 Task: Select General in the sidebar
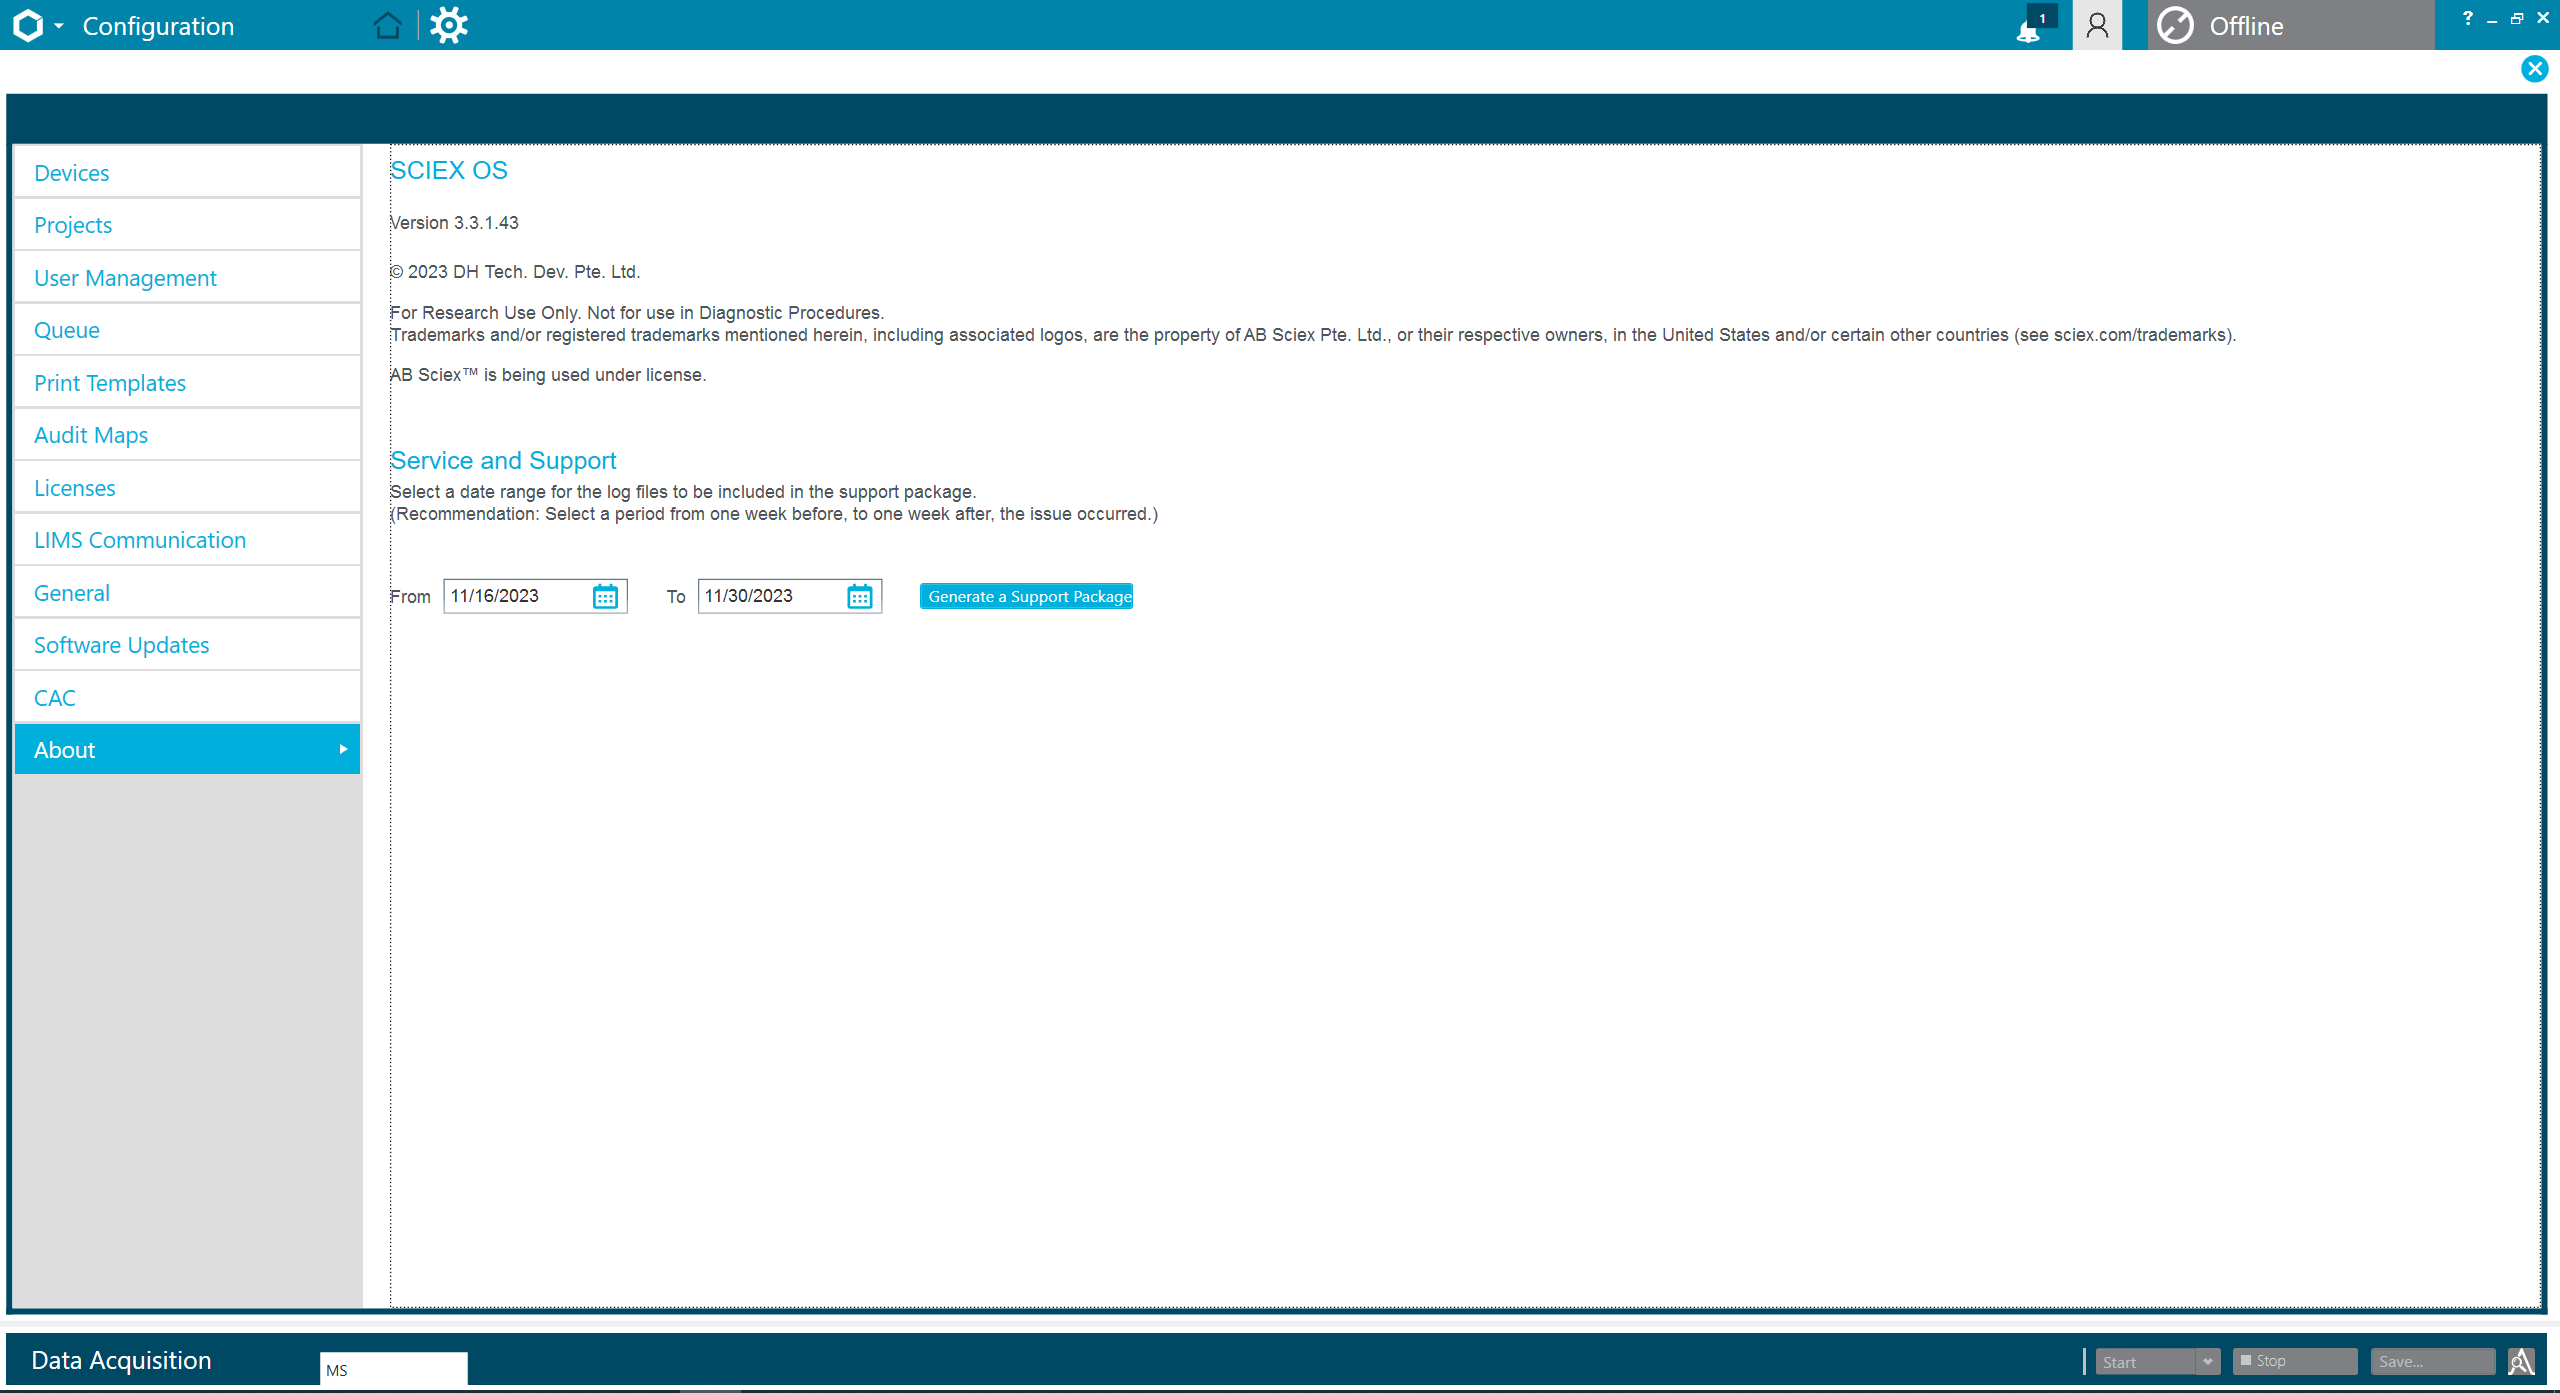tap(187, 593)
